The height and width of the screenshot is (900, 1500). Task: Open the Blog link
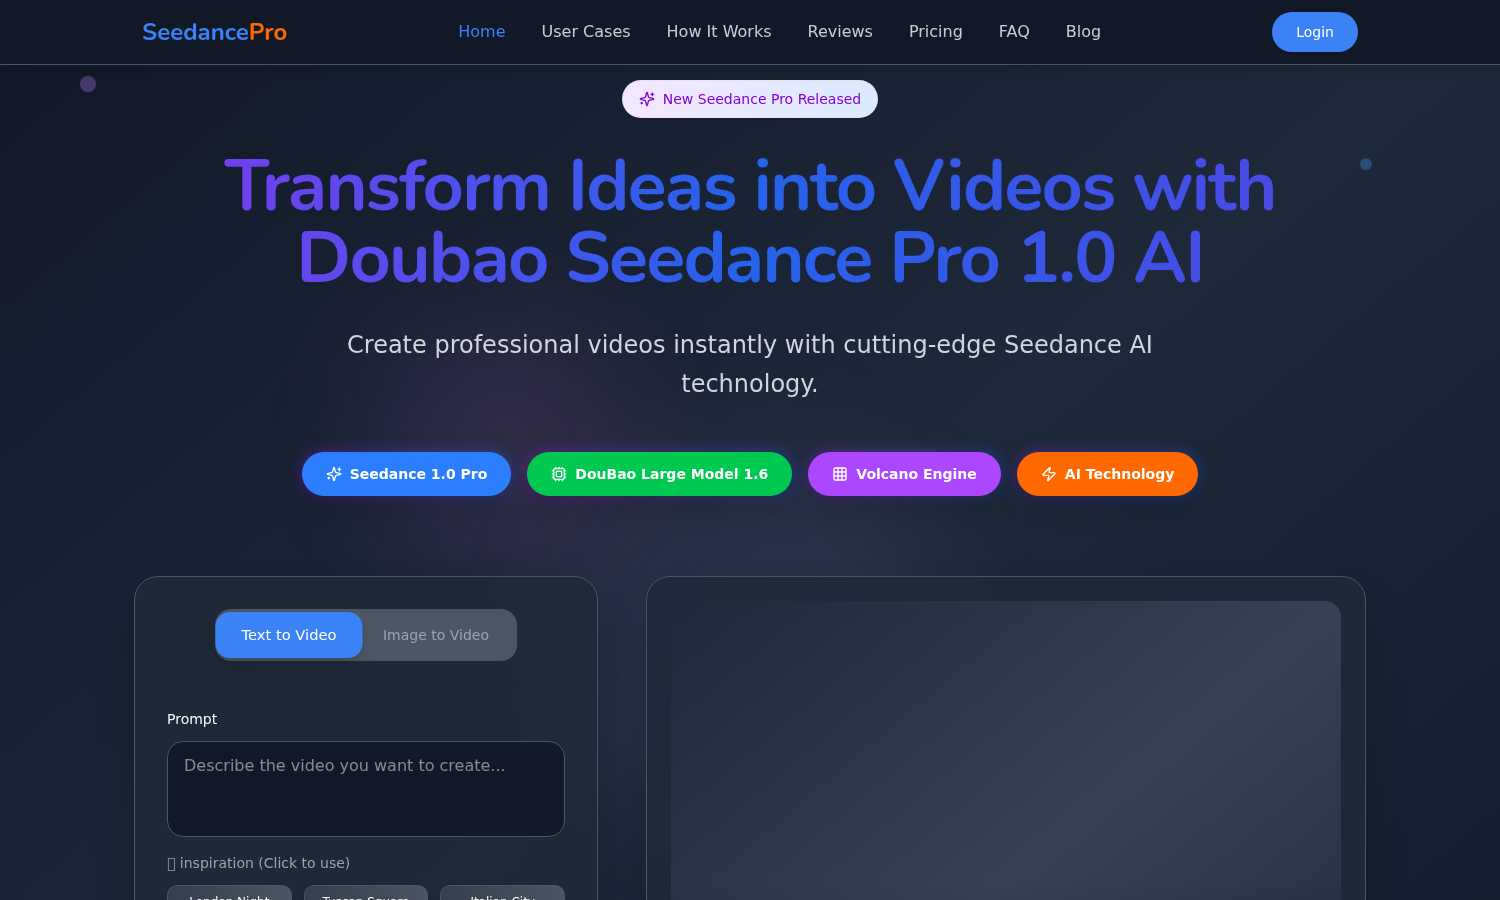(1083, 32)
